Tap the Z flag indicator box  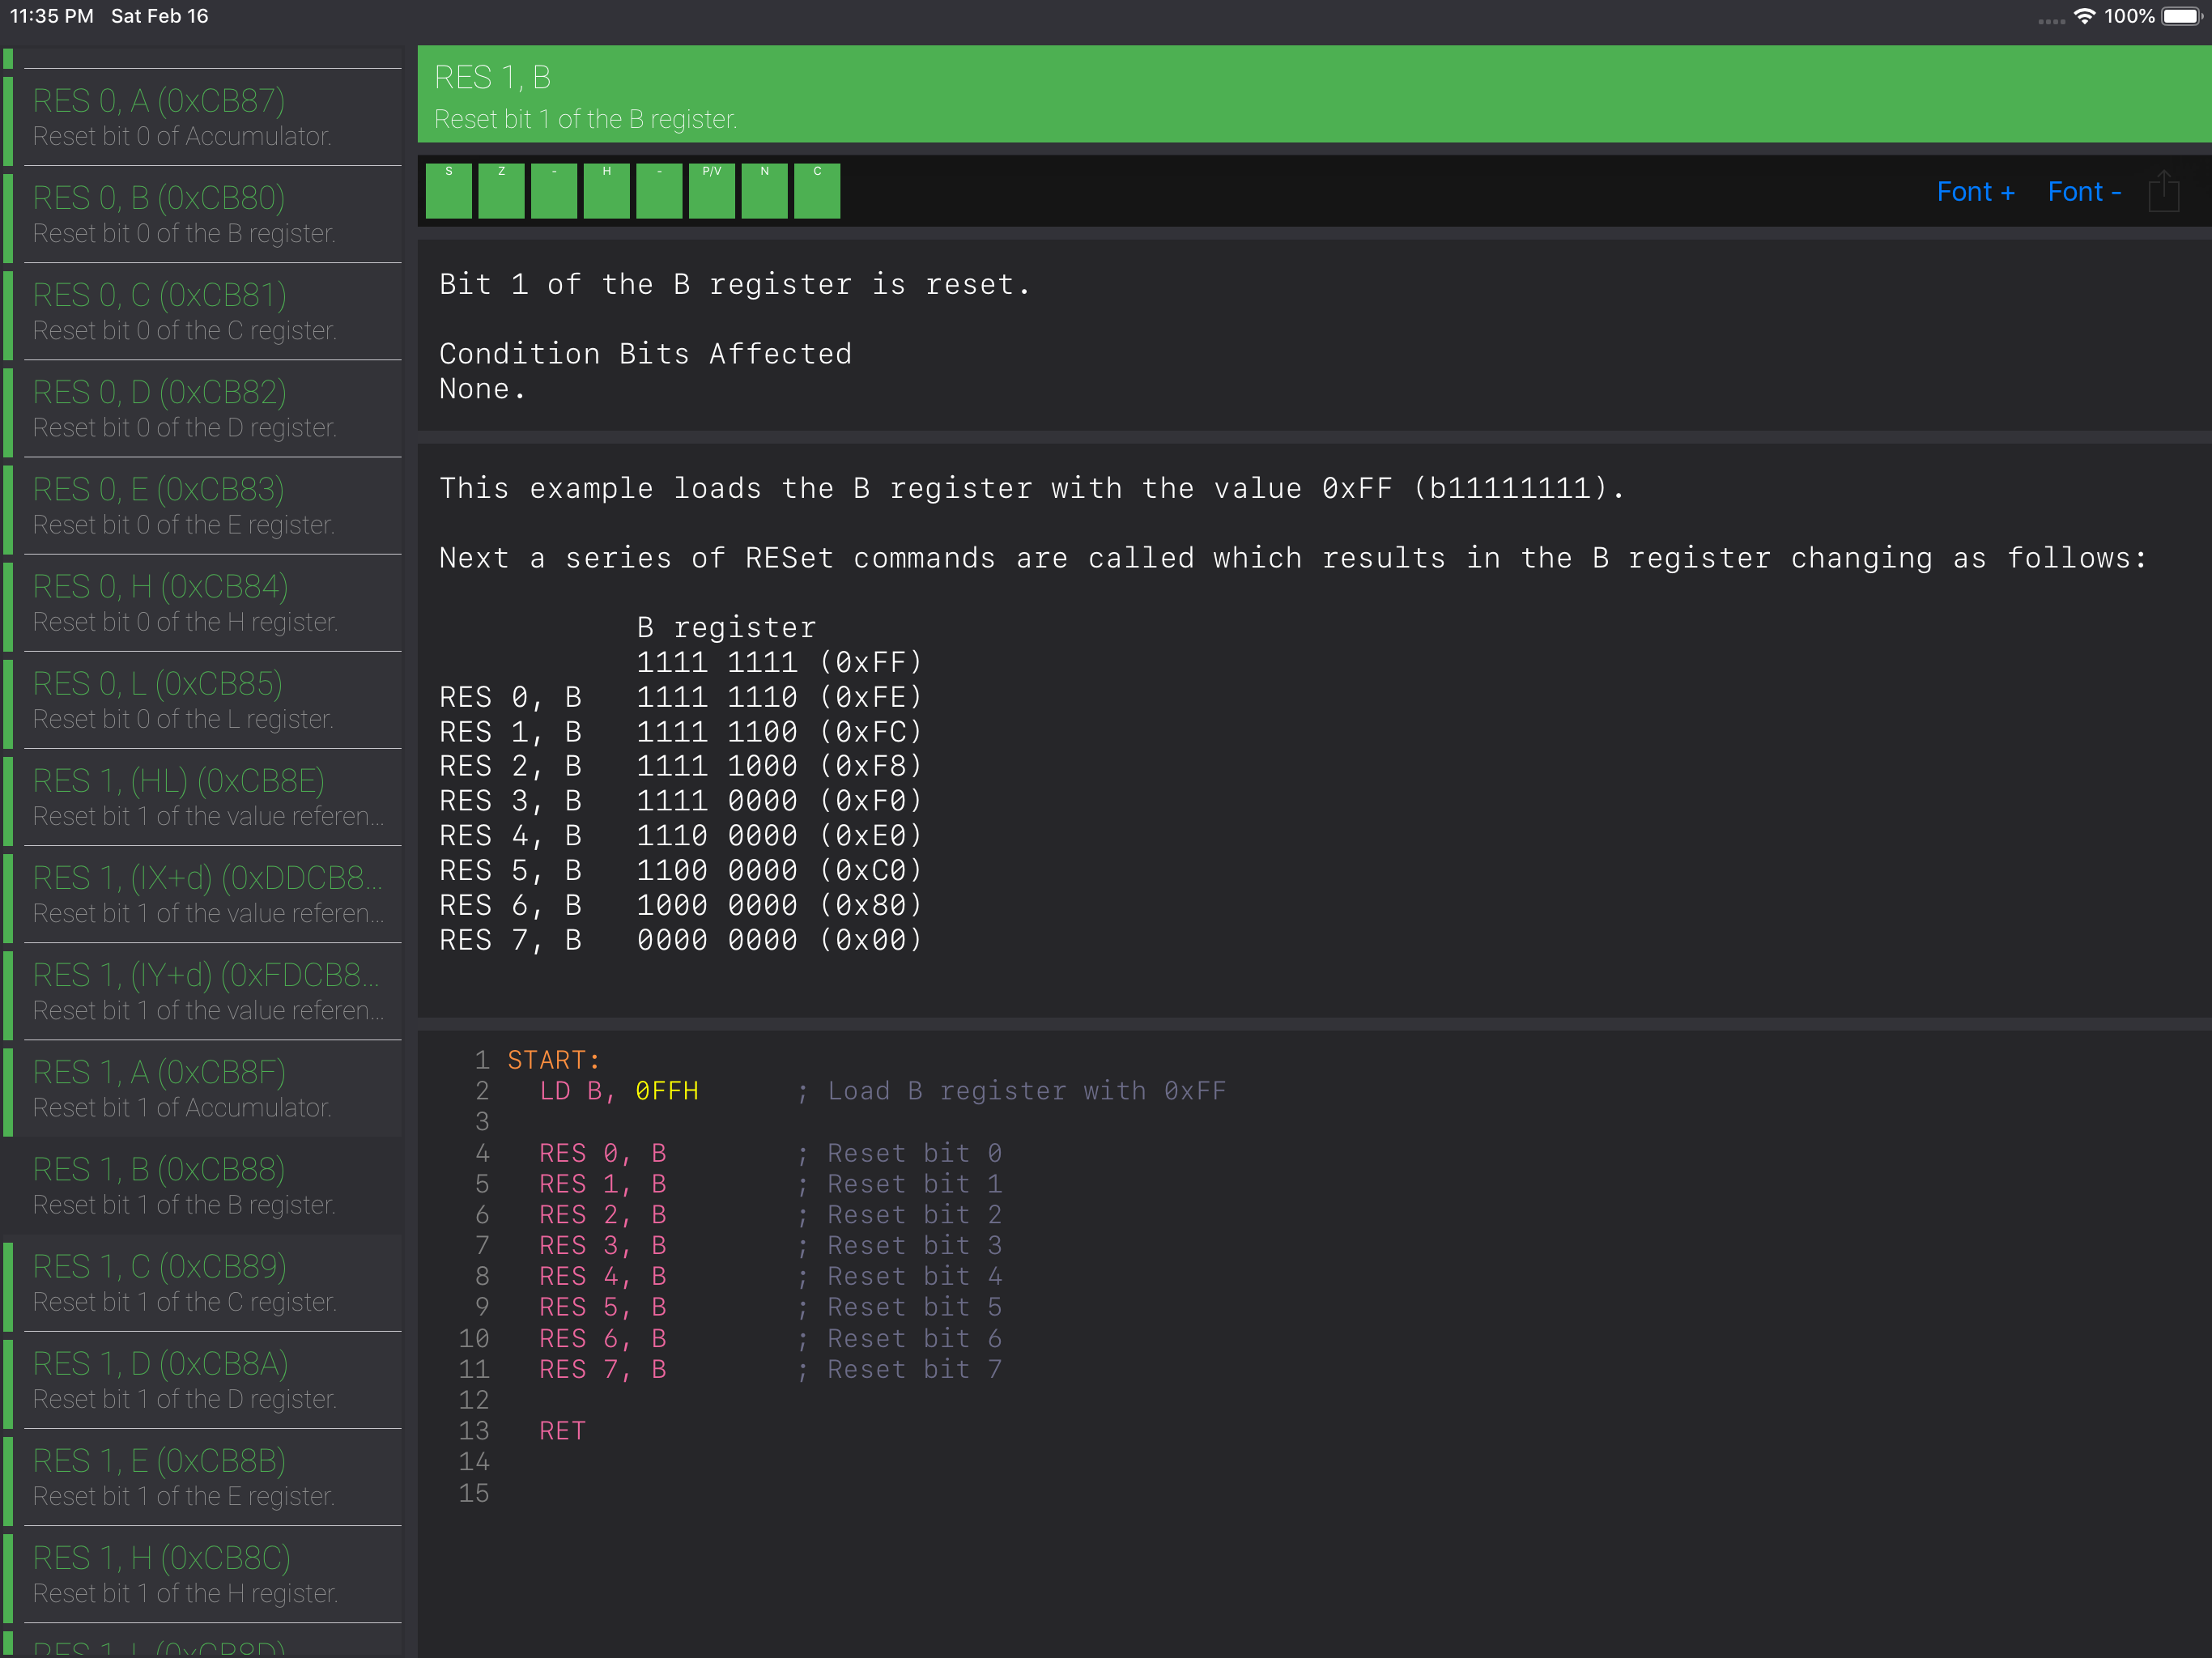pyautogui.click(x=501, y=190)
